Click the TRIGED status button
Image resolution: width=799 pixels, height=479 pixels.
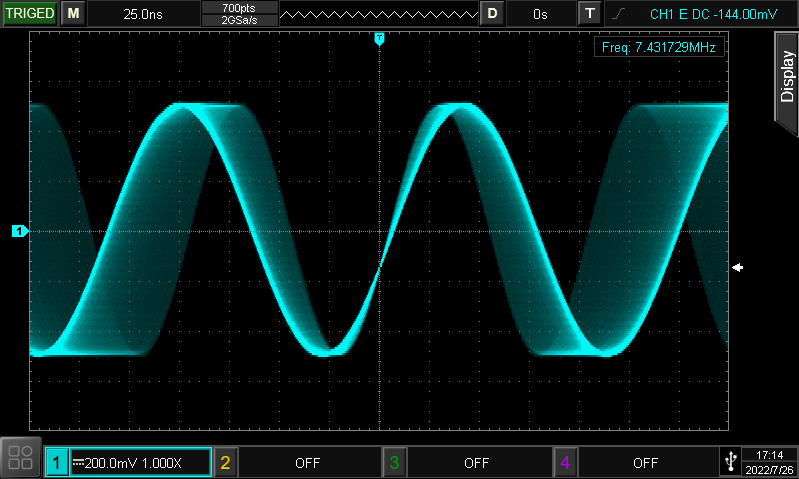[30, 14]
